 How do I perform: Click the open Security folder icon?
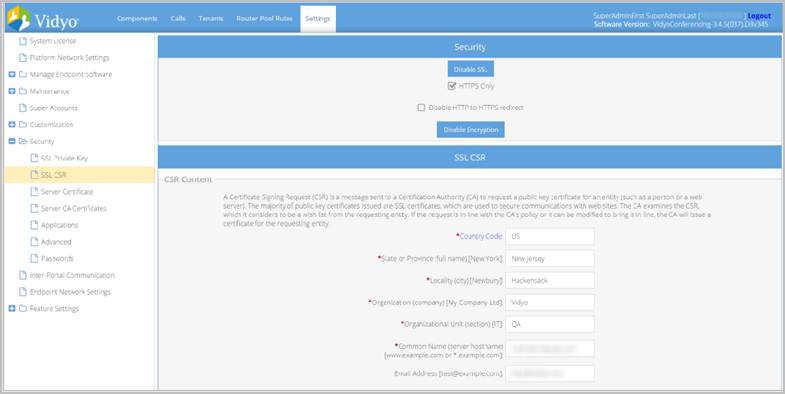pos(23,141)
